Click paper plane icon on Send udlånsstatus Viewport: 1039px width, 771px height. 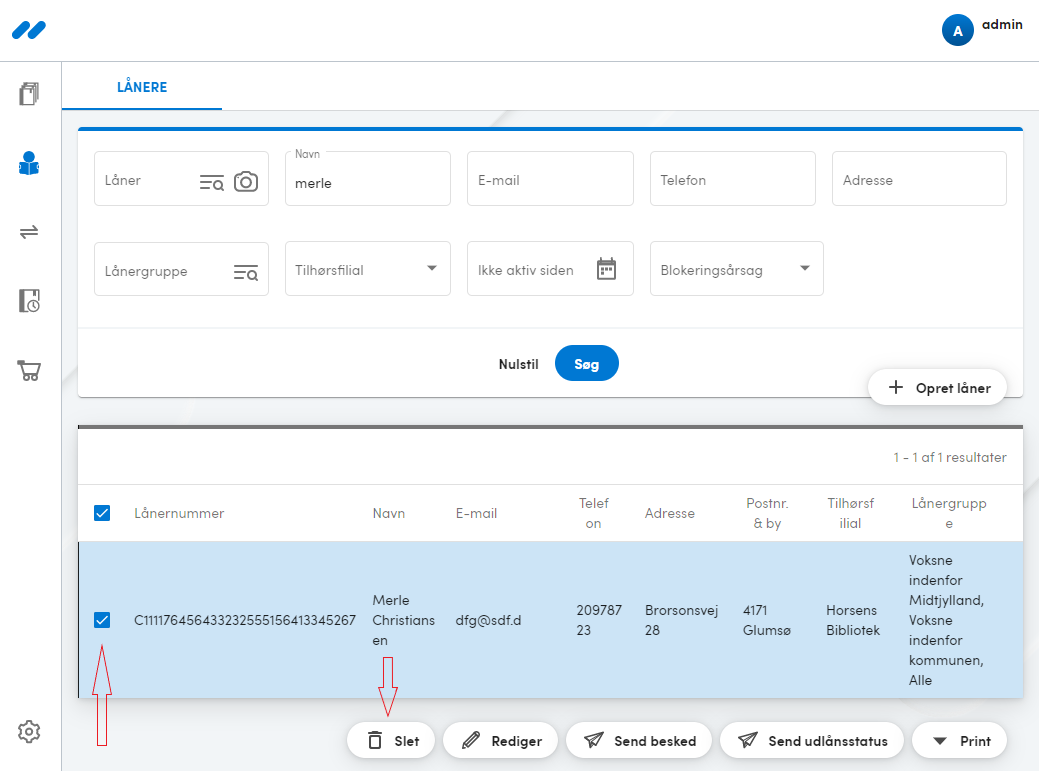(747, 740)
